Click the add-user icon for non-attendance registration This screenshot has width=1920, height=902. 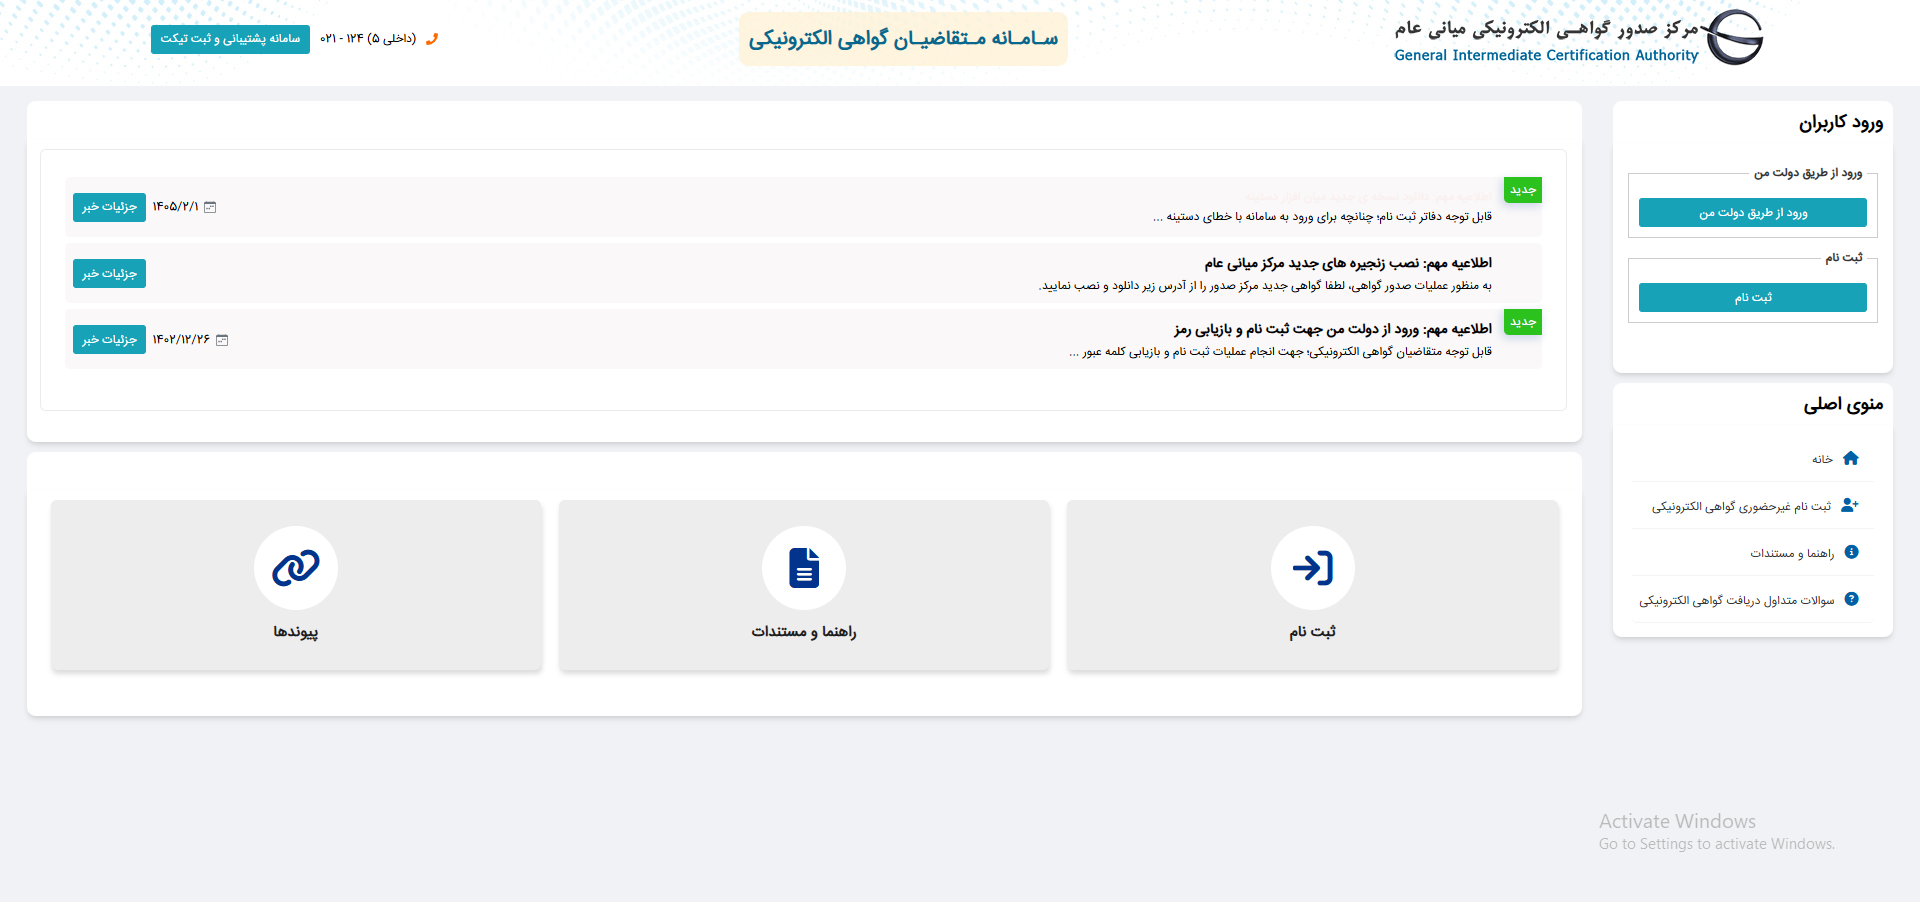[x=1850, y=505]
